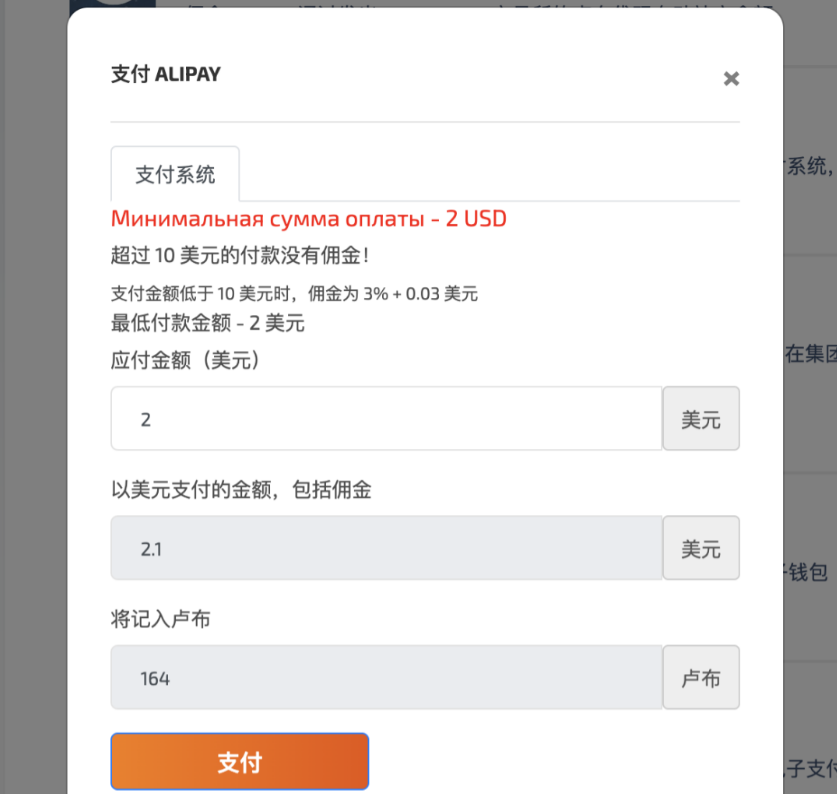Click the 应付金额（美元）label

(x=187, y=360)
